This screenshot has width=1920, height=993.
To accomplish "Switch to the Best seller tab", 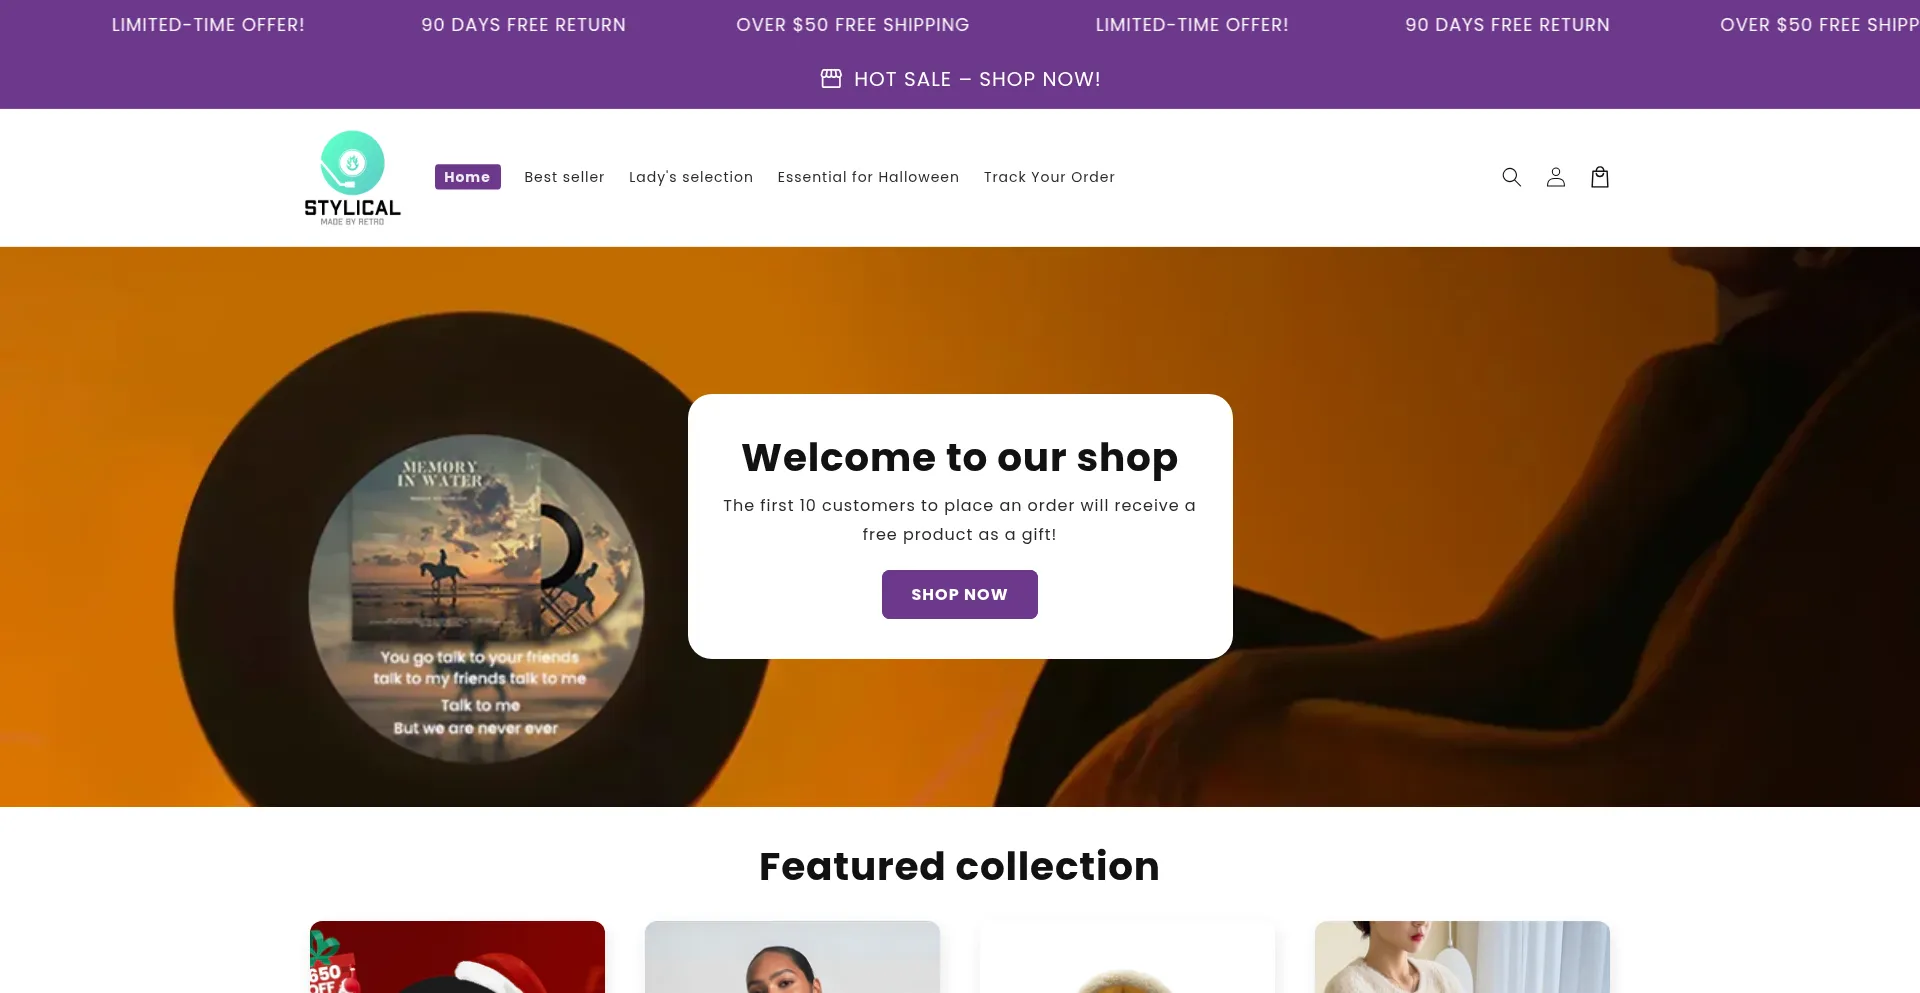I will (x=564, y=177).
